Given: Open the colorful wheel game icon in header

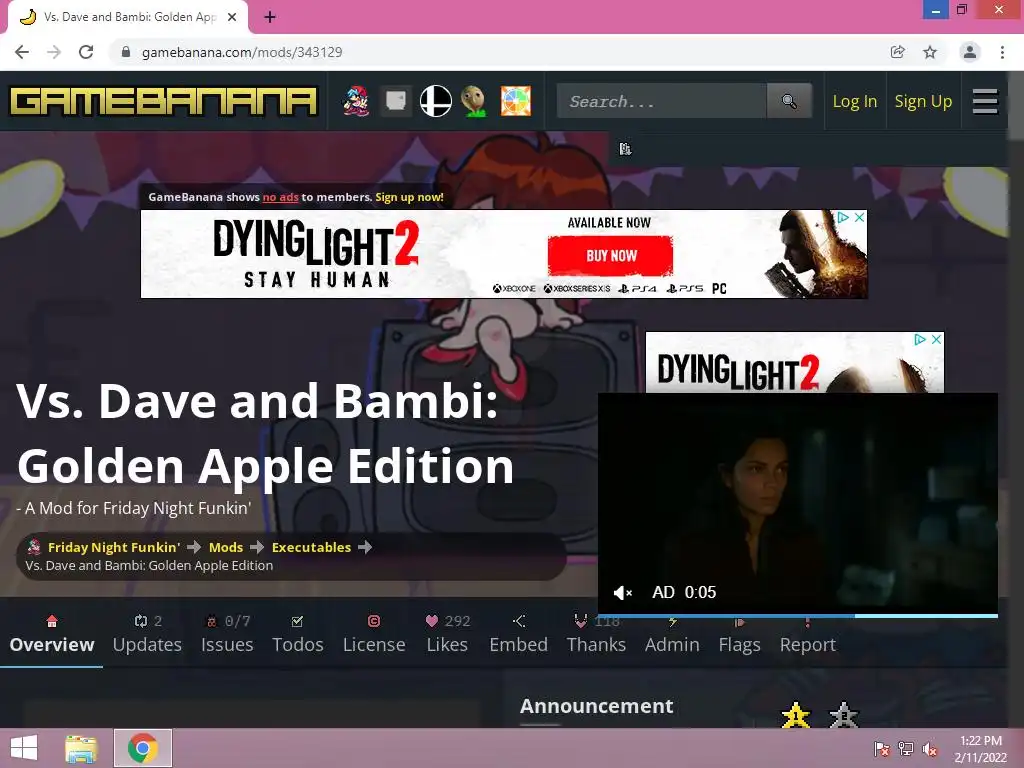Looking at the screenshot, I should click(515, 101).
